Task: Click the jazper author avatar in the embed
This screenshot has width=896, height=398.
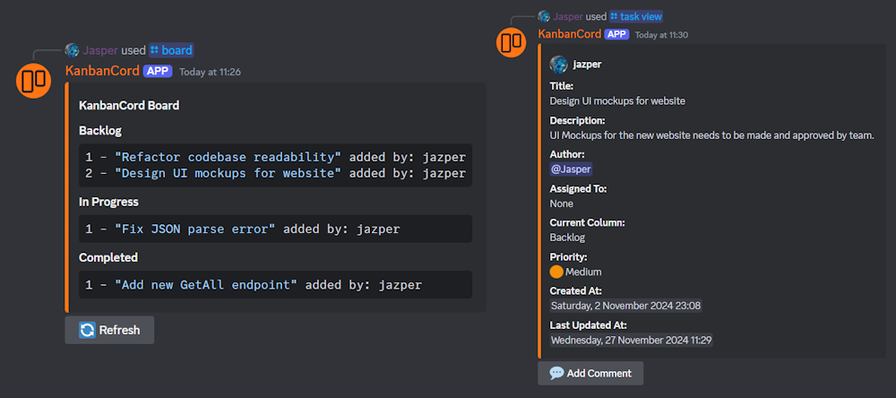Action: click(558, 65)
